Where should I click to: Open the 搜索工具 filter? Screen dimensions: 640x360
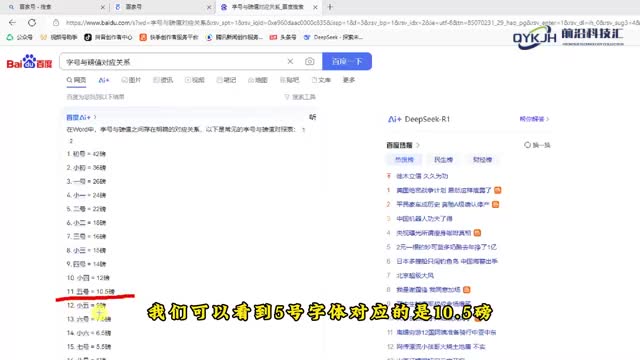pyautogui.click(x=300, y=97)
